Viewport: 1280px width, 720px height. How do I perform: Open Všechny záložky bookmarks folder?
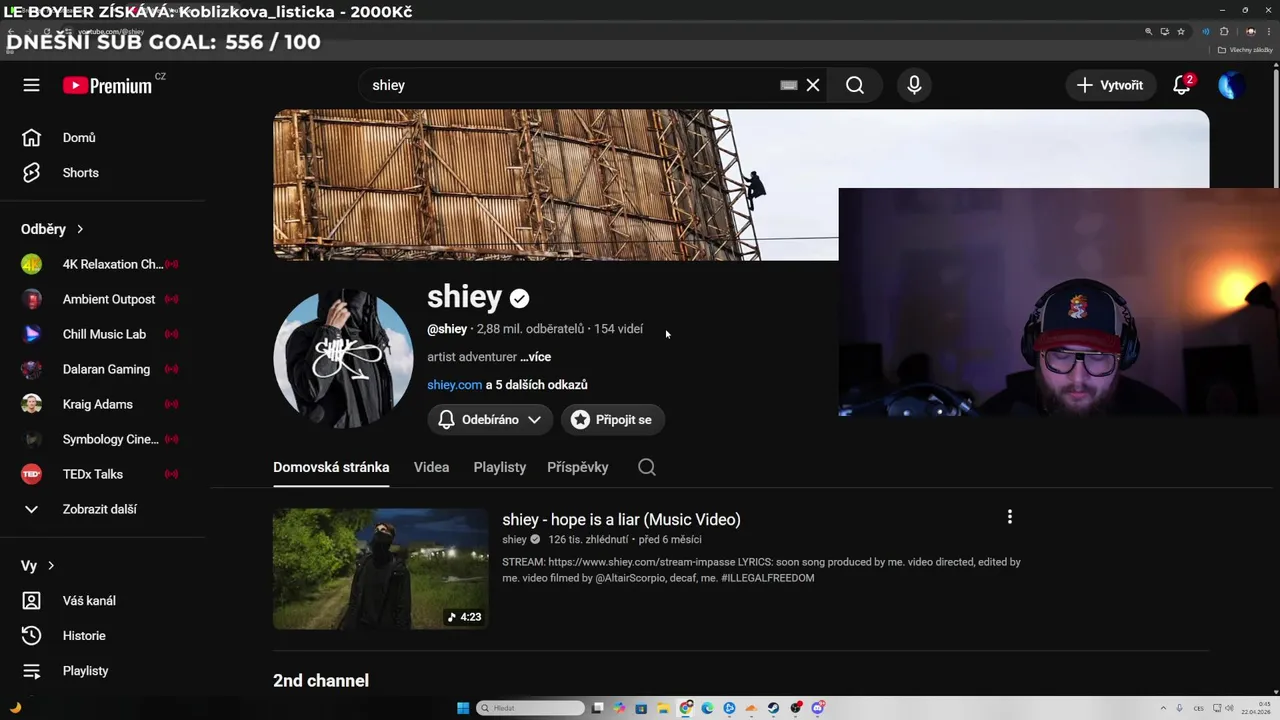tap(1245, 50)
